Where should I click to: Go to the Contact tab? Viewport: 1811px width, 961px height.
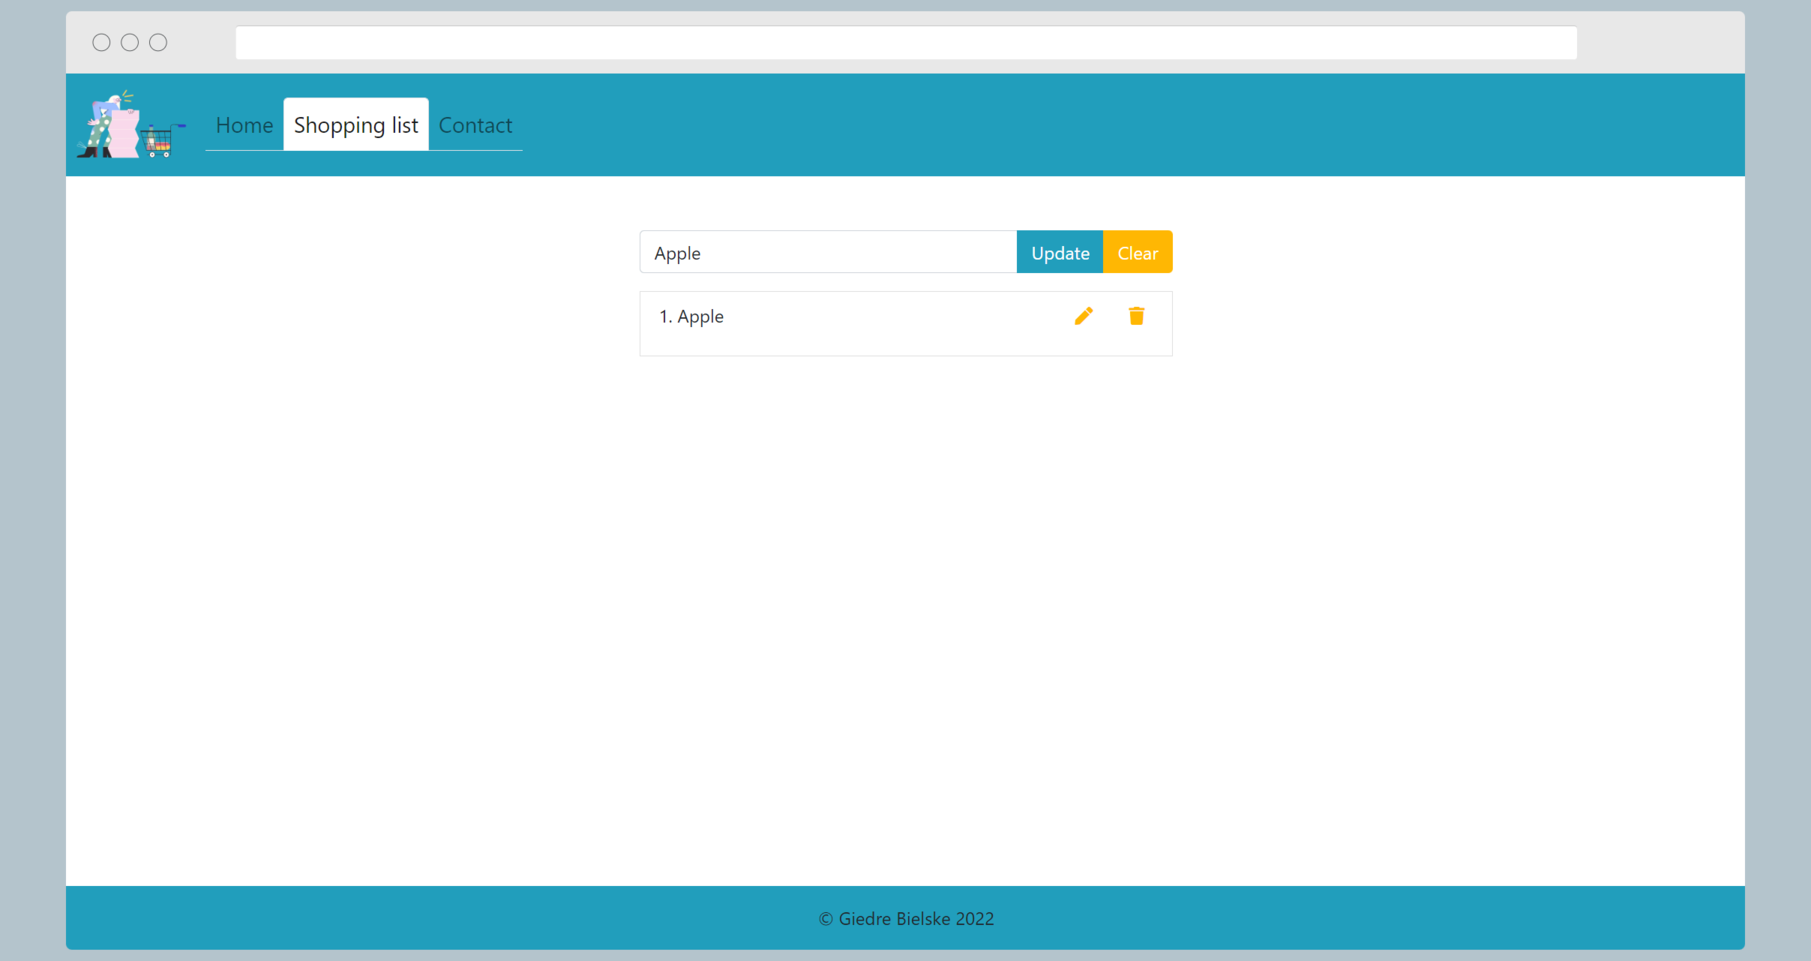pyautogui.click(x=475, y=125)
